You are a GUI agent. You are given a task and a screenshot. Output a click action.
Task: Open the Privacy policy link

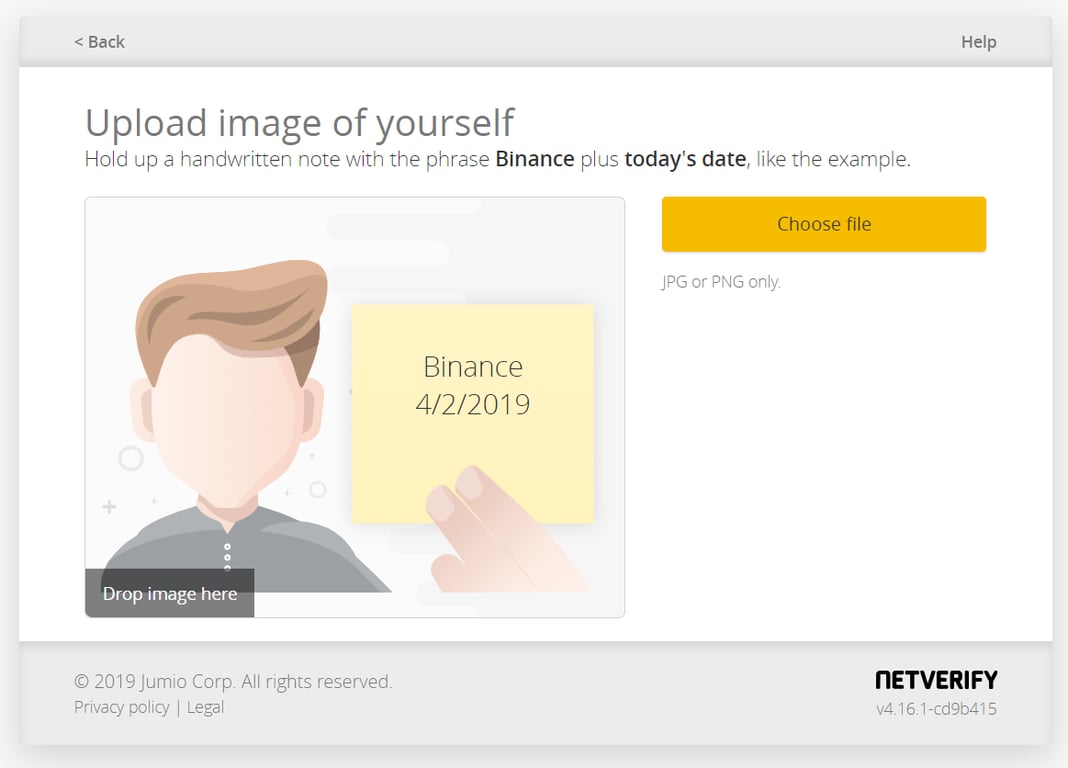click(122, 707)
